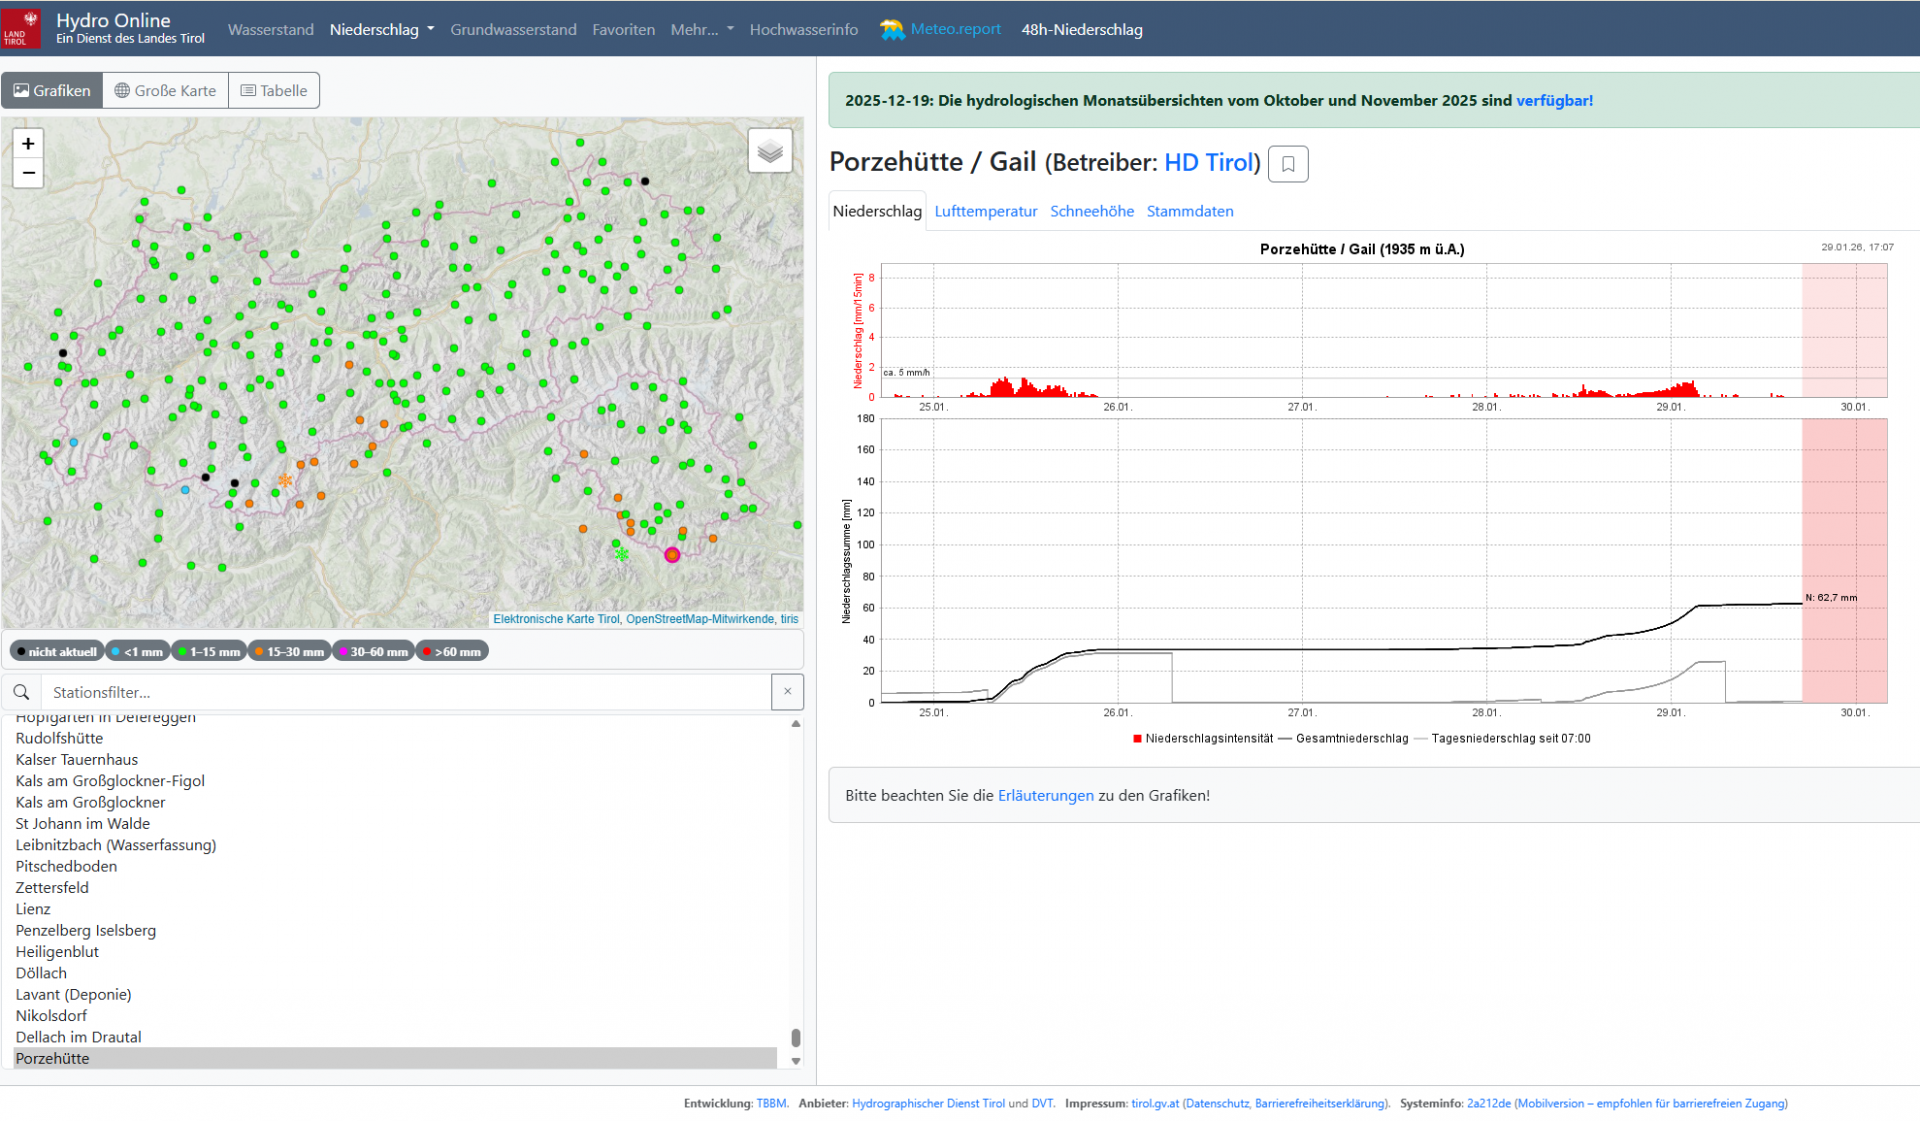Screen dimensions: 1920x1121
Task: Switch to the Lufttemperatur tab
Action: [985, 211]
